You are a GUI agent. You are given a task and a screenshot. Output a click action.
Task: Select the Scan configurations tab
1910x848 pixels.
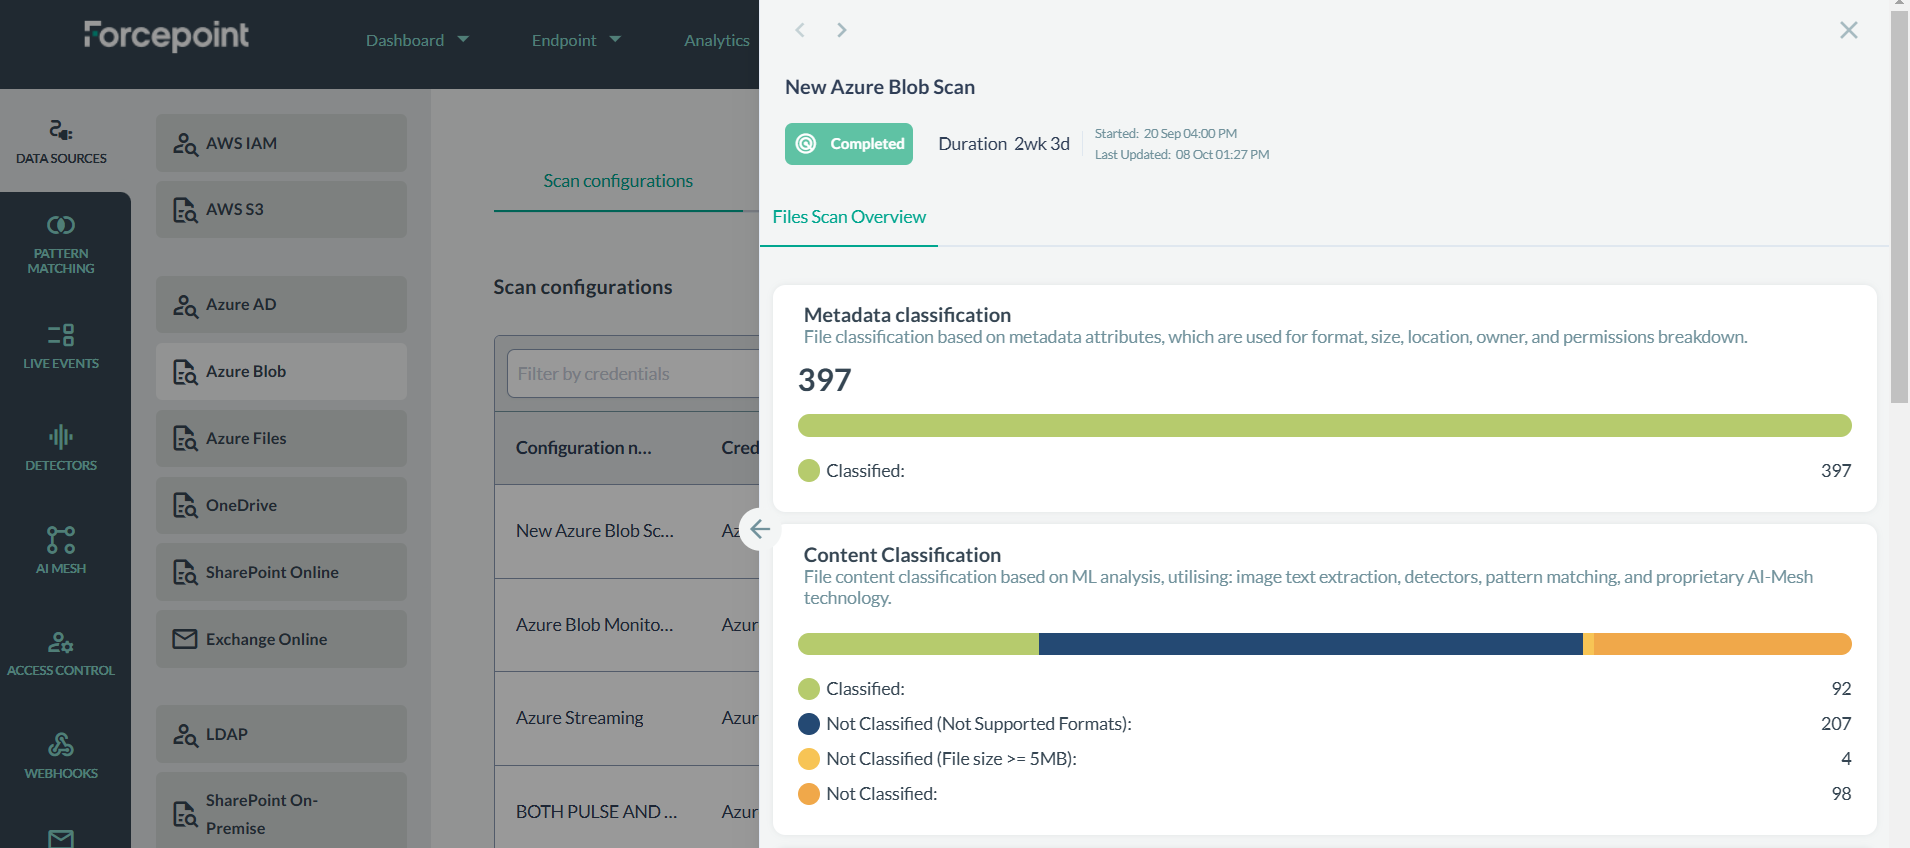[x=618, y=181]
